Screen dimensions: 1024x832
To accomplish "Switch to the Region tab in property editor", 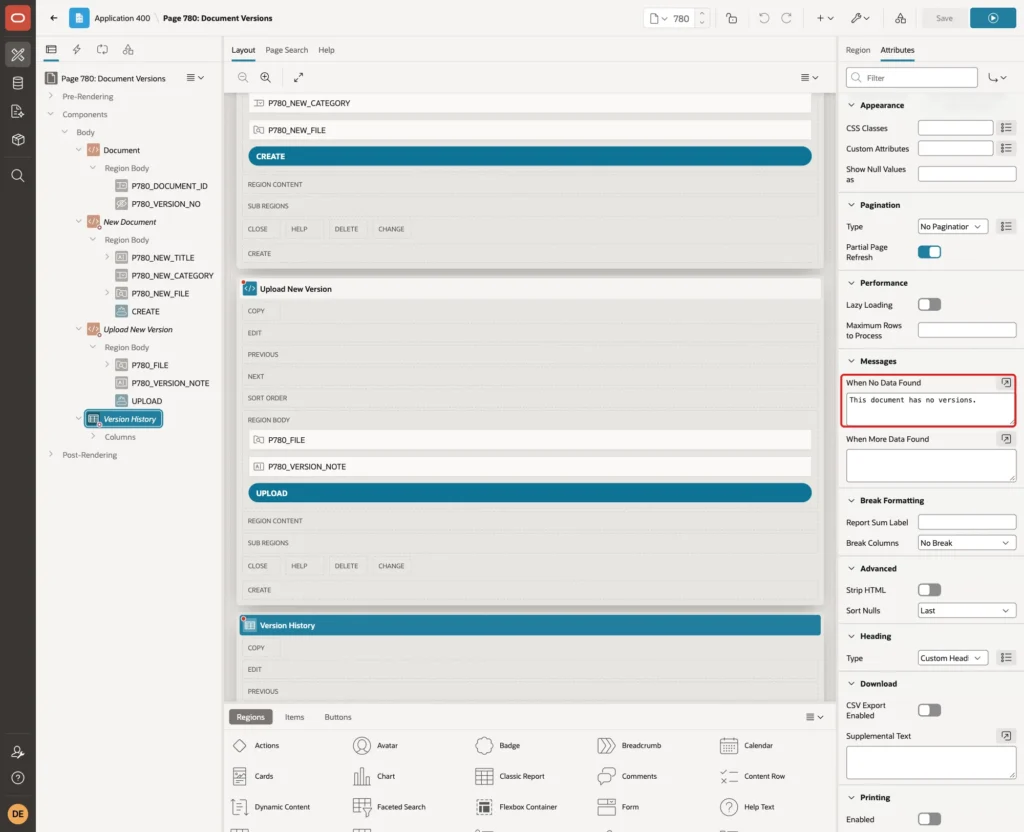I will [x=857, y=50].
